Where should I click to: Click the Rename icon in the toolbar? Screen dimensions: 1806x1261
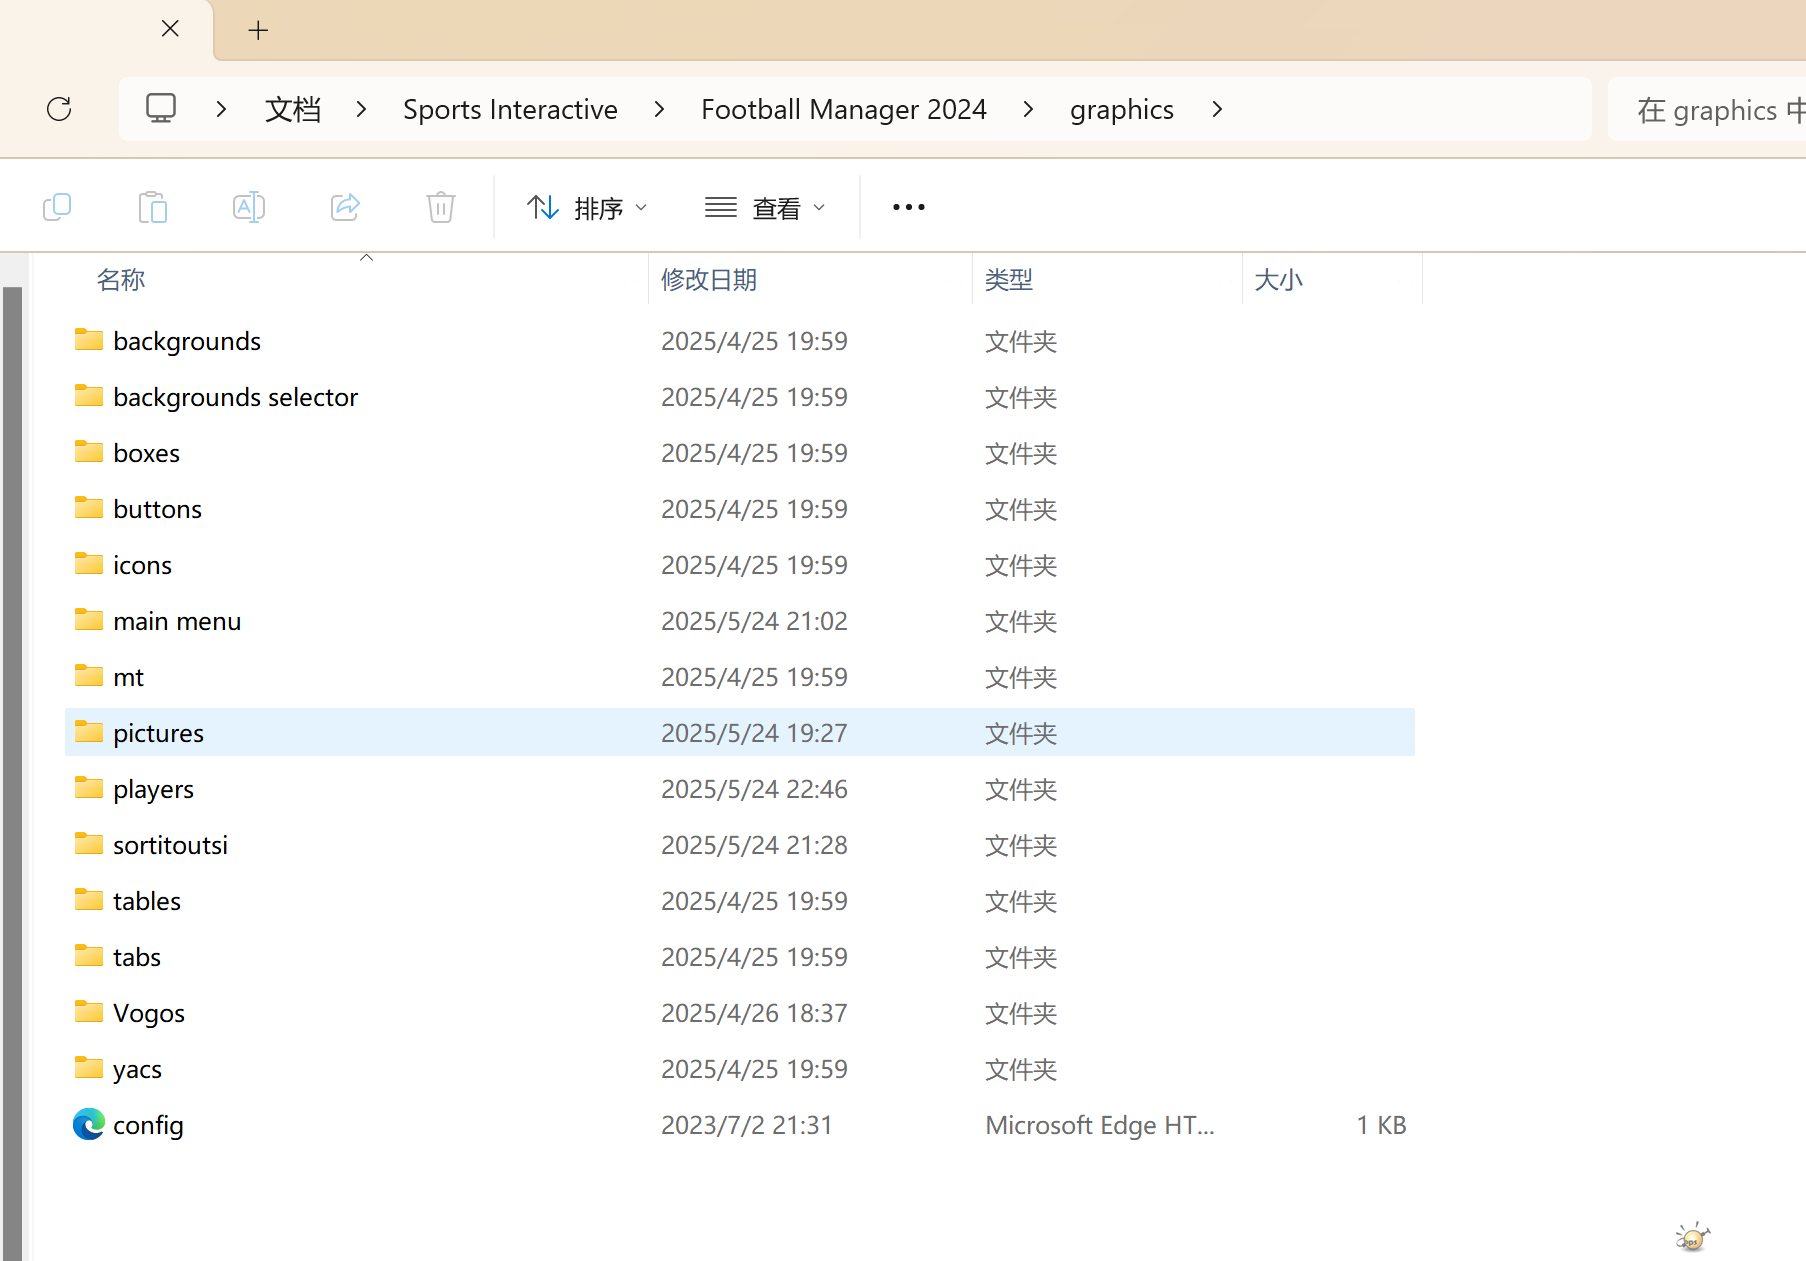tap(249, 207)
